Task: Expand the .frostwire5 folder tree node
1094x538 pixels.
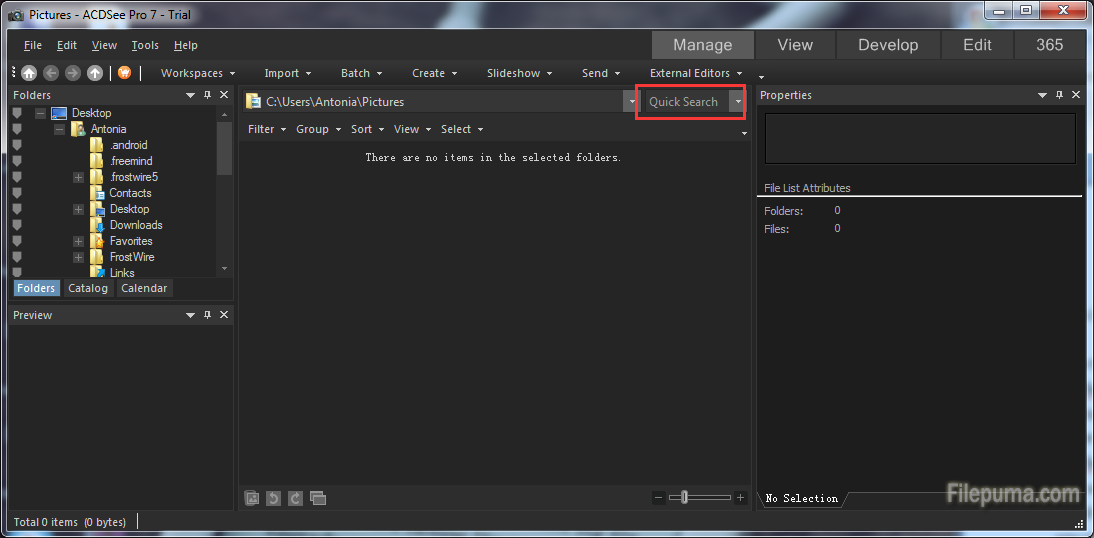Action: coord(78,177)
